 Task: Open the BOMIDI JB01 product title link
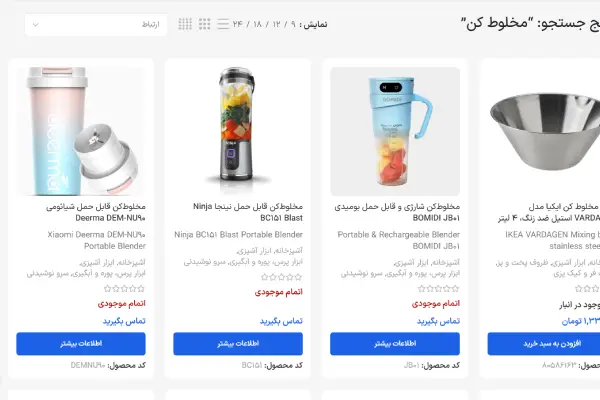pos(397,212)
